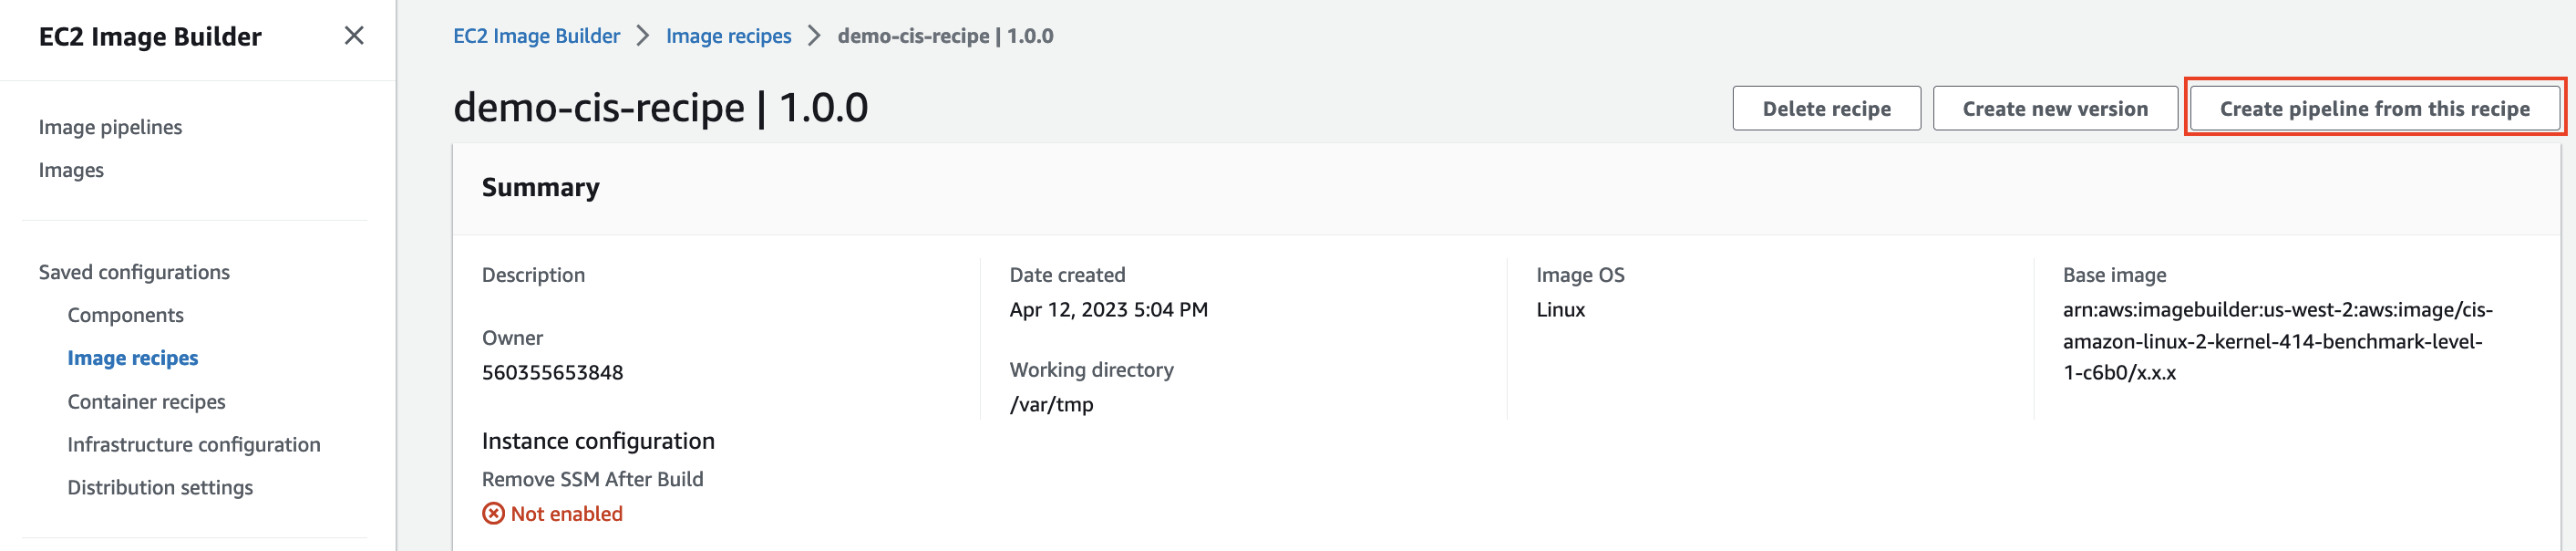
Task: Open Images in sidebar
Action: [x=71, y=170]
